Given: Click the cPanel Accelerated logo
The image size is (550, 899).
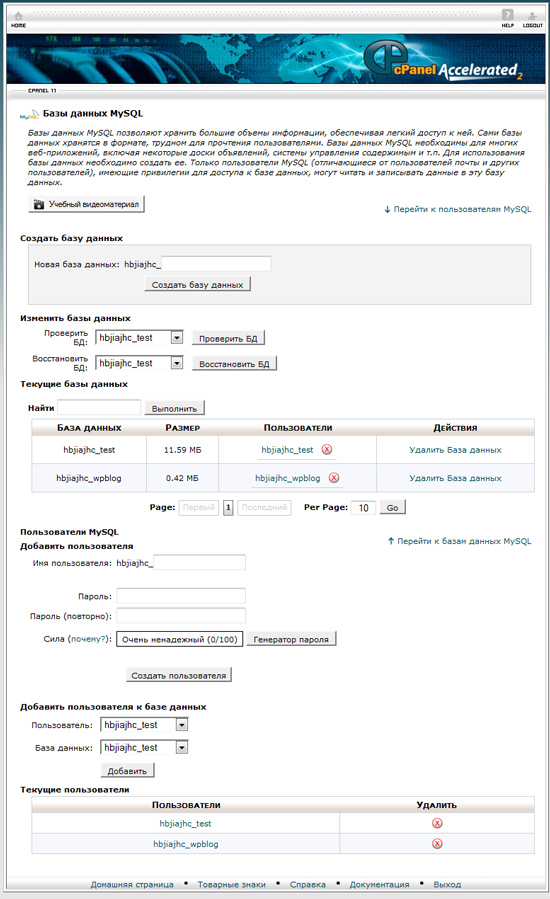Looking at the screenshot, I should coord(443,61).
